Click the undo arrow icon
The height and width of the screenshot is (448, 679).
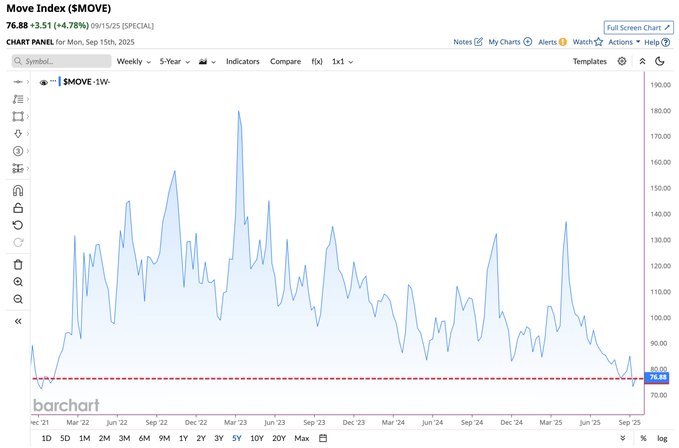click(x=18, y=225)
